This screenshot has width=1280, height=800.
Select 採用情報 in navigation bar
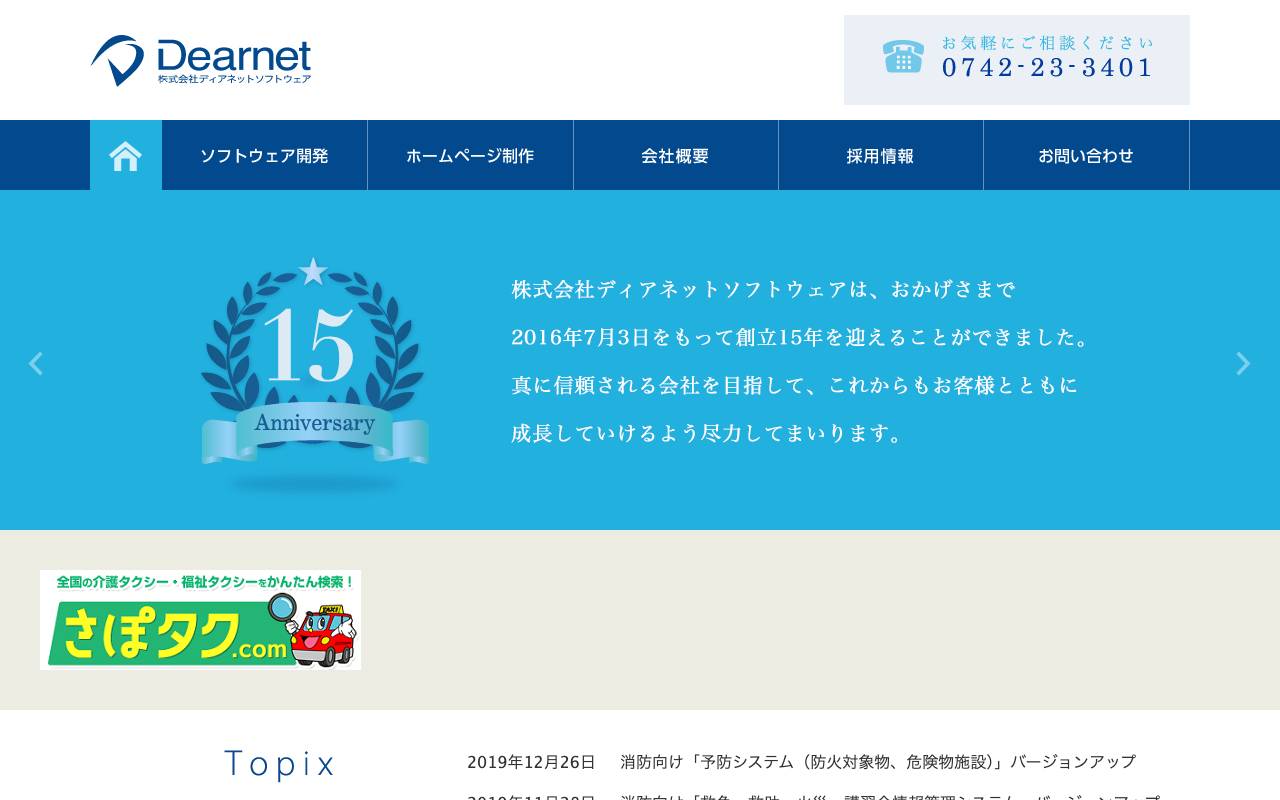tap(881, 155)
